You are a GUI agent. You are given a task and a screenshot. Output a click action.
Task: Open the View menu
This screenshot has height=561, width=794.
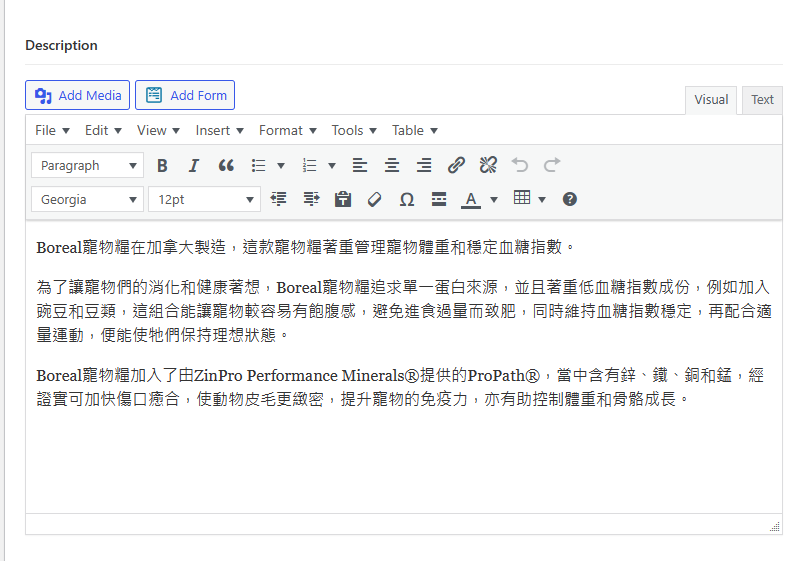click(158, 131)
